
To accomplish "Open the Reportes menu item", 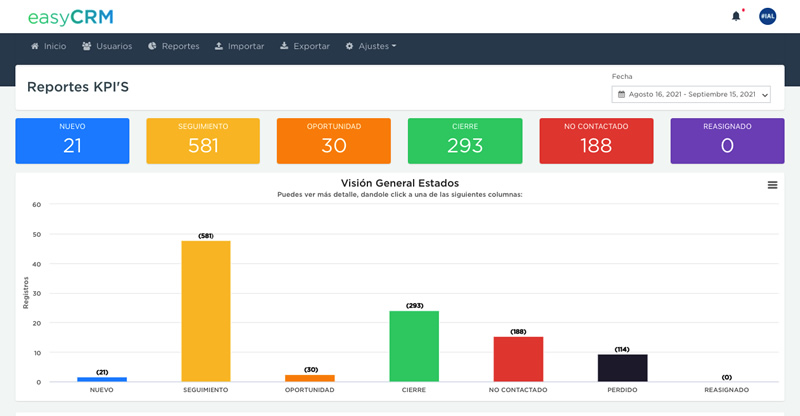I will [x=174, y=46].
